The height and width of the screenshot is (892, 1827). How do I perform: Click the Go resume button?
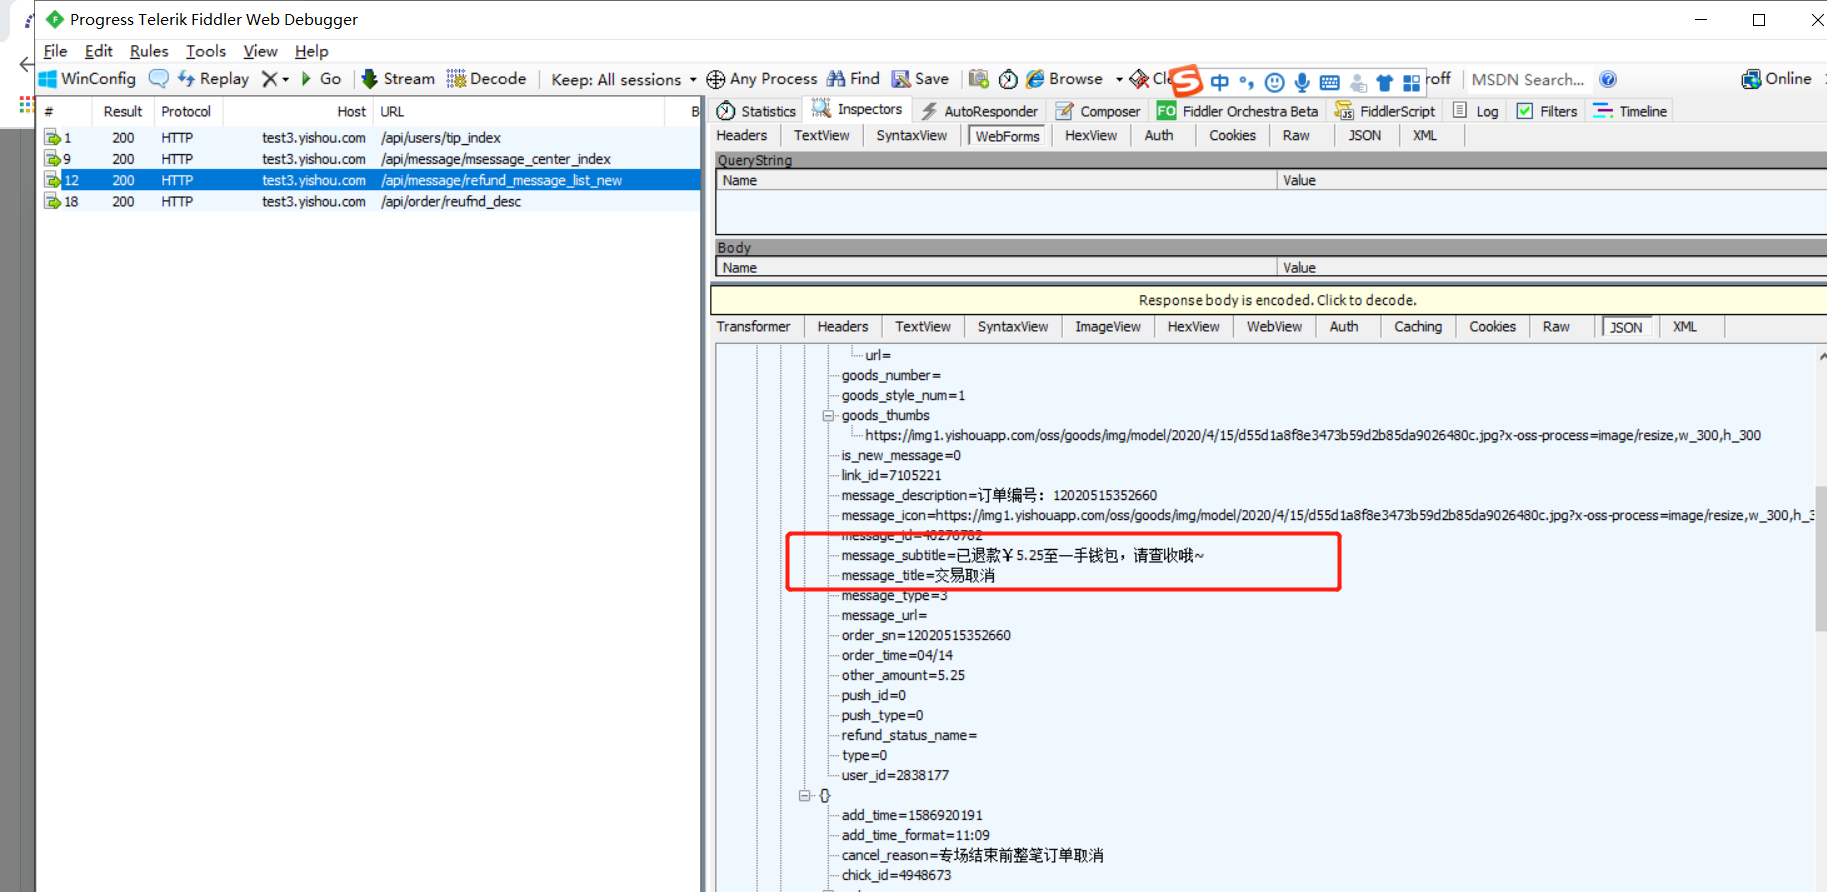click(321, 79)
